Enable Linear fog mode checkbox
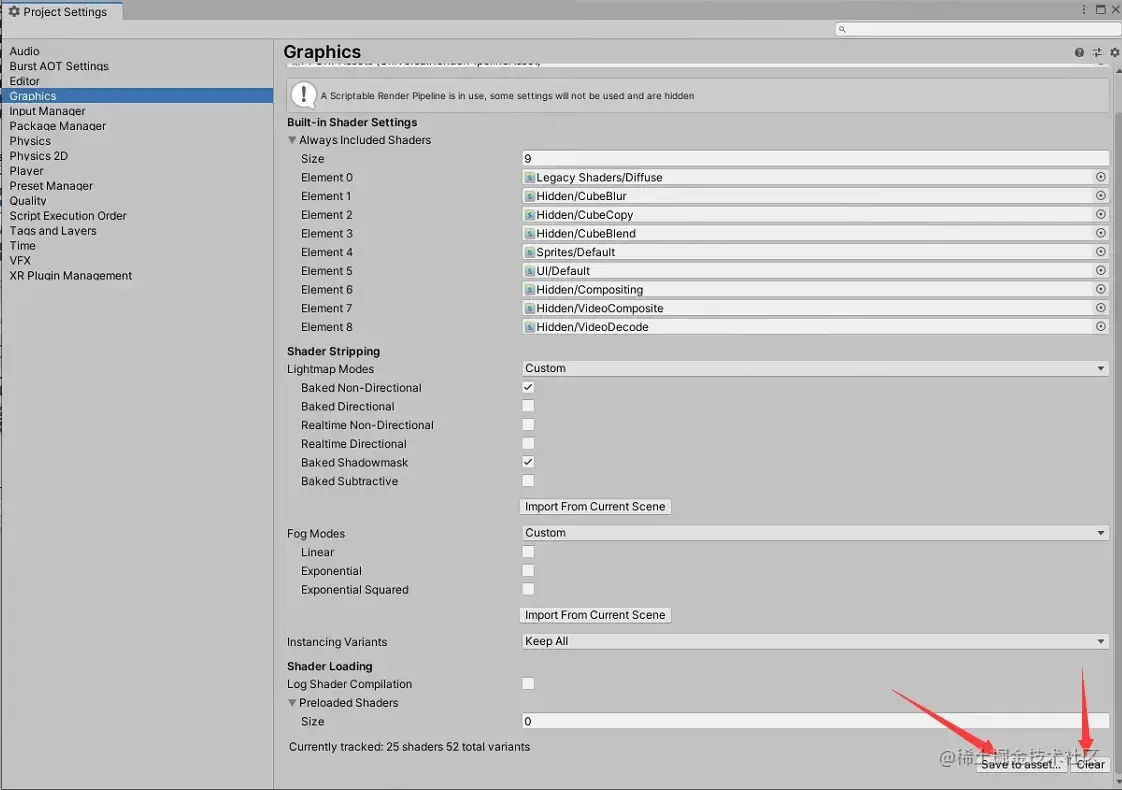The width and height of the screenshot is (1122, 790). click(528, 552)
